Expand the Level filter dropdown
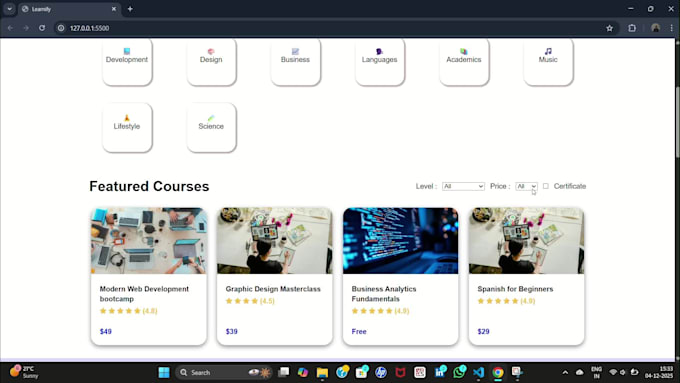 [x=463, y=186]
